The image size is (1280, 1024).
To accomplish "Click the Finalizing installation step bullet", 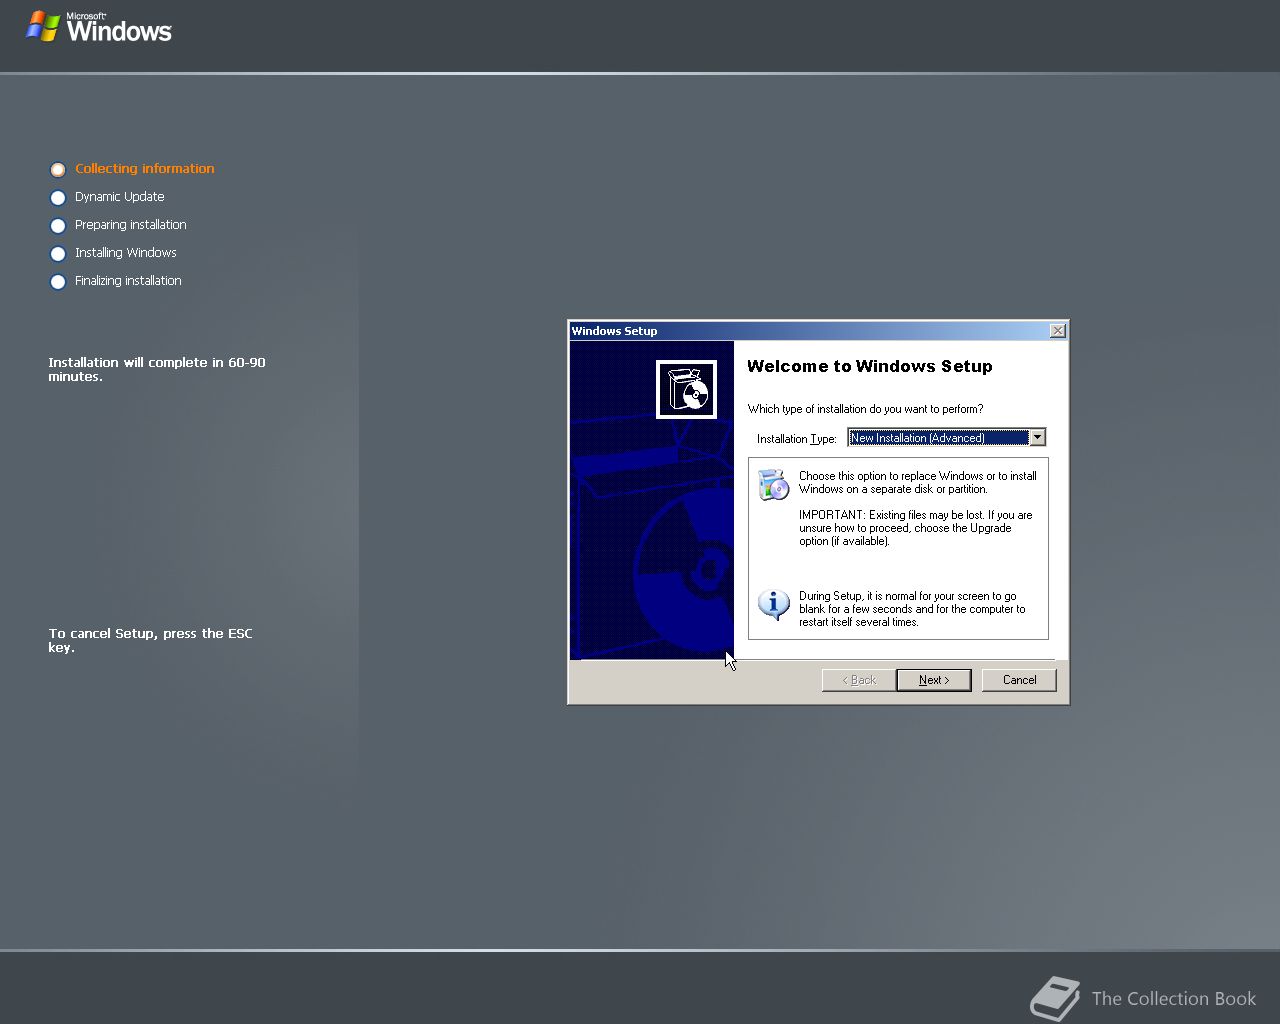I will [58, 282].
